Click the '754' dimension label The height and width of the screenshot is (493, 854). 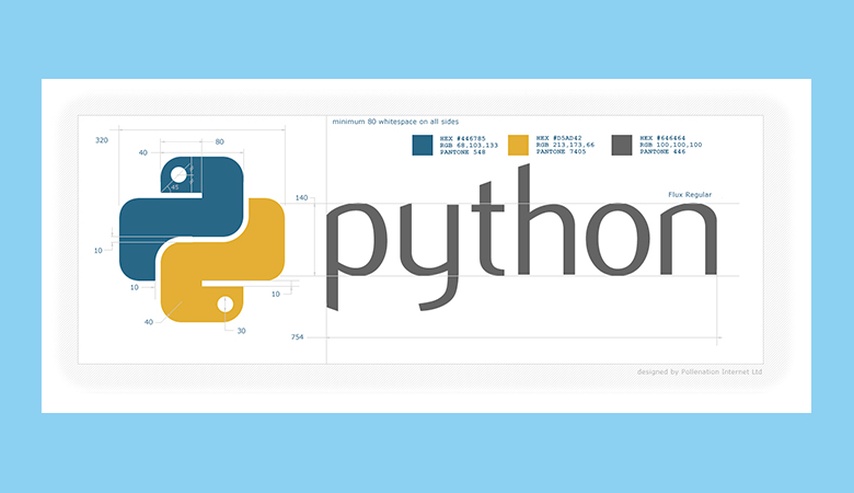[x=297, y=337]
